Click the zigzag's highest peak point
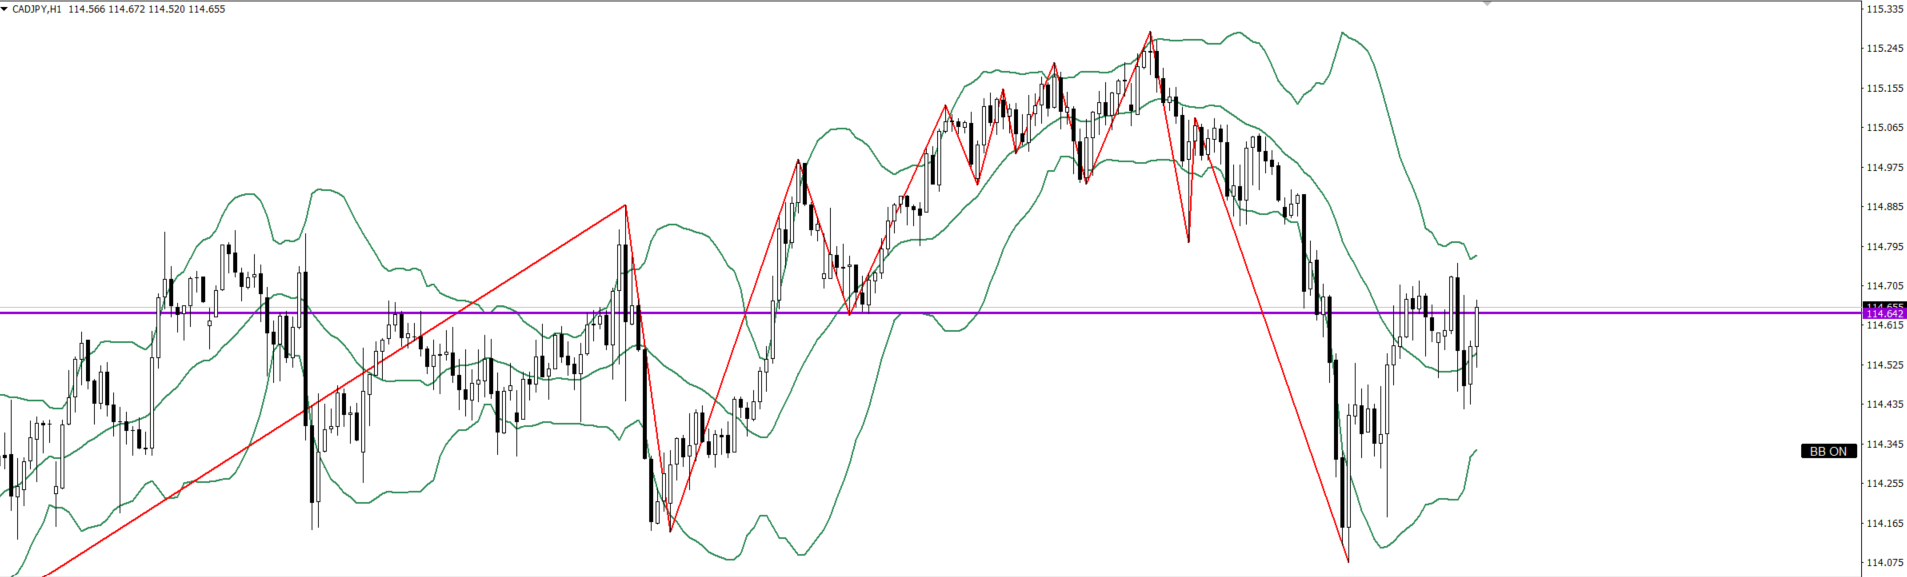The width and height of the screenshot is (1907, 577). pyautogui.click(x=1150, y=32)
